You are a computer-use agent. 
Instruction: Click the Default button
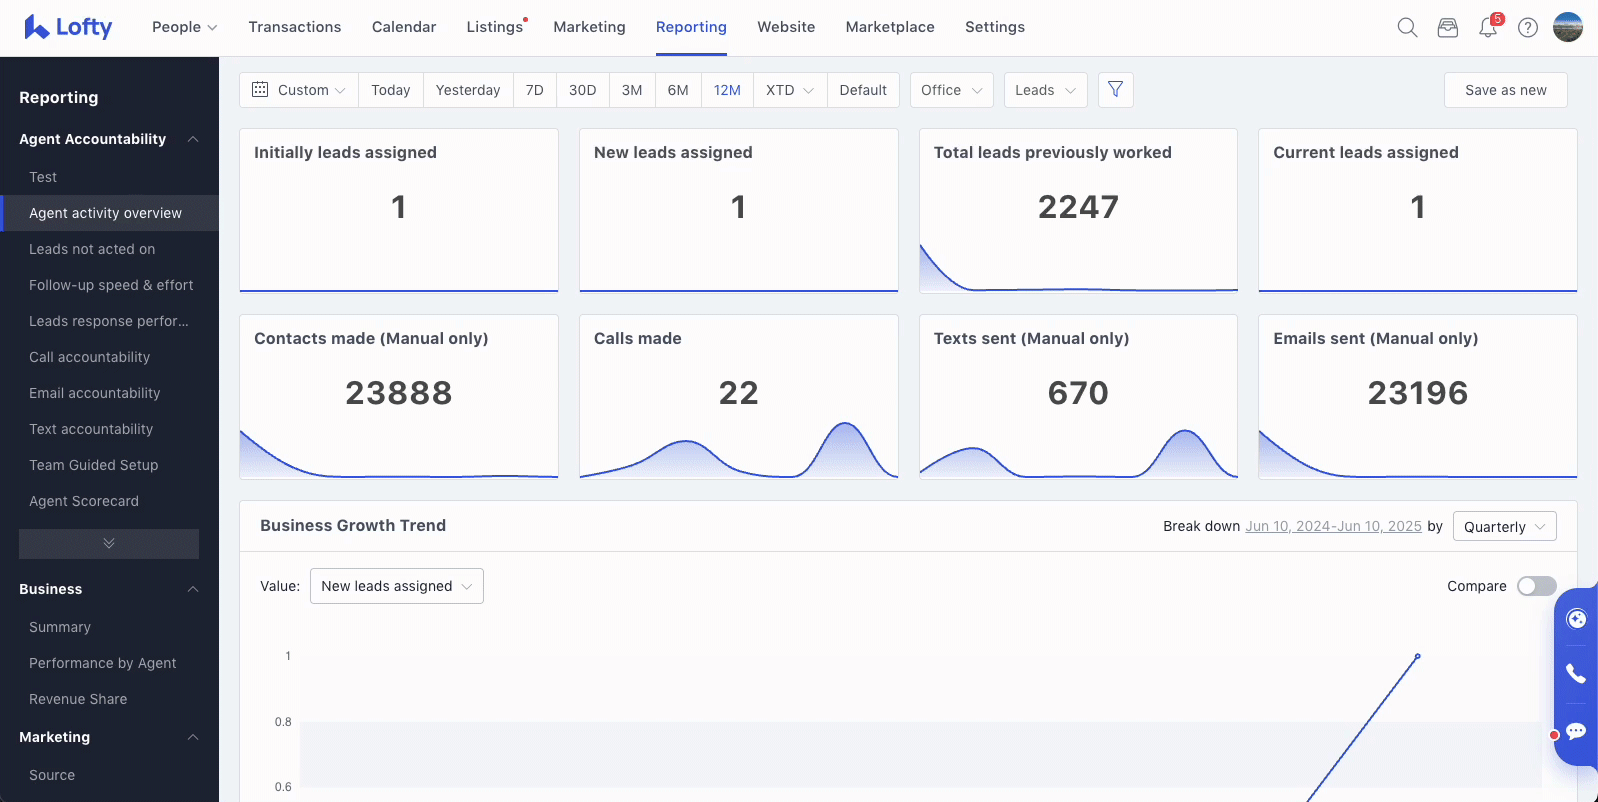click(863, 90)
